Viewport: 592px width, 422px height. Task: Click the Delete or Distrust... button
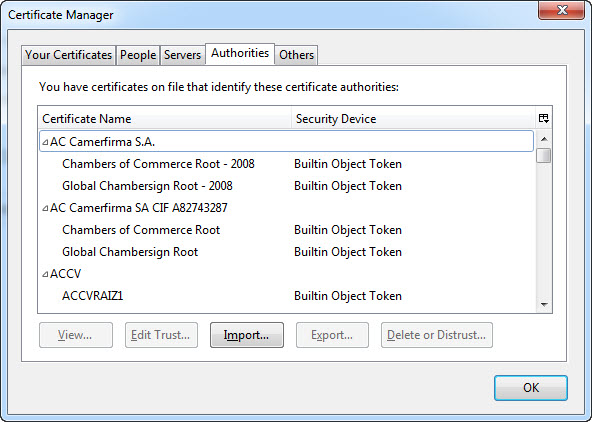coord(437,335)
